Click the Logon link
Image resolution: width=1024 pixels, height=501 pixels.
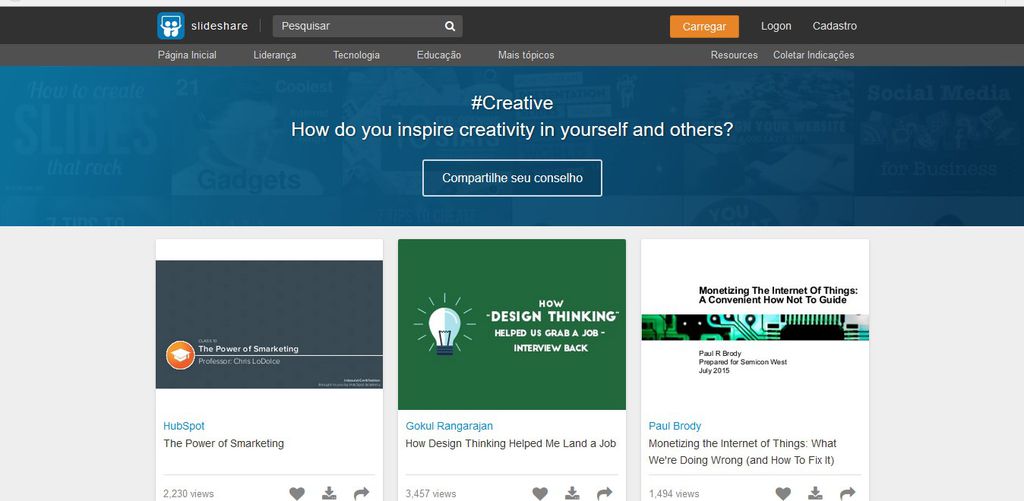776,26
